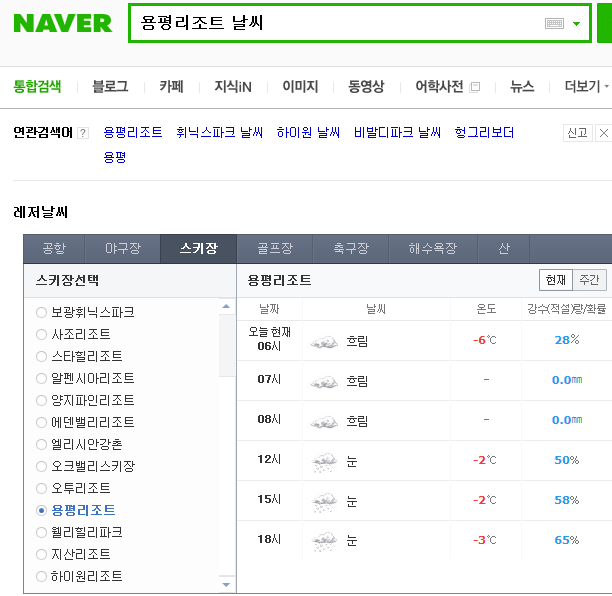This screenshot has height=596, width=612.
Task: Select the 웰리힐리파크 radio button
Action: click(41, 532)
